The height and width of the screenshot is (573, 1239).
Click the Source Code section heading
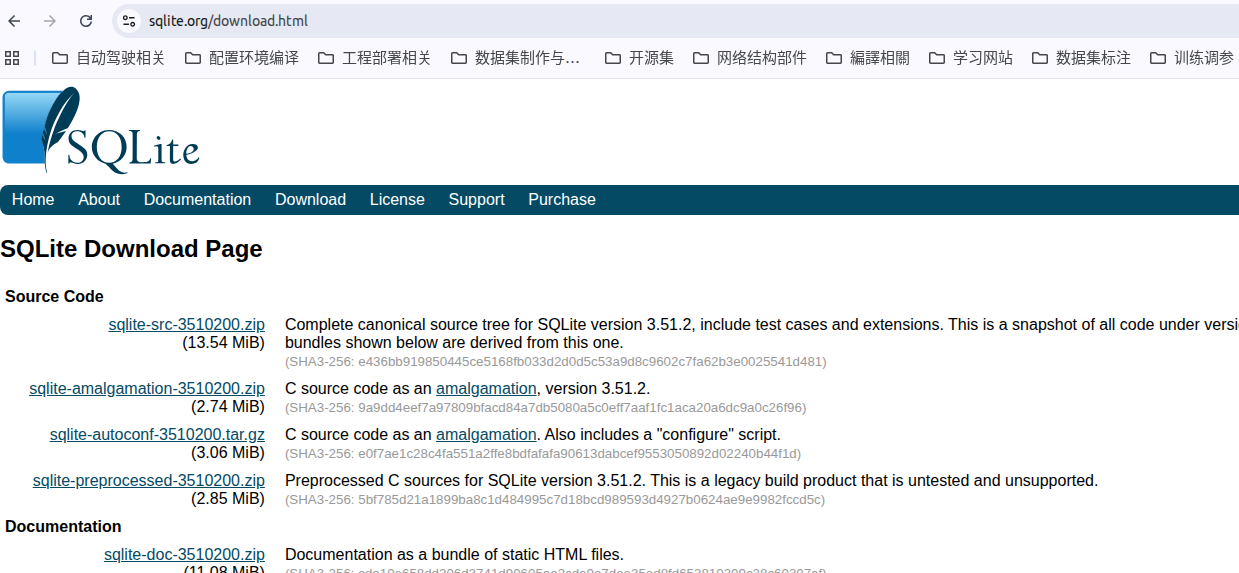point(54,296)
